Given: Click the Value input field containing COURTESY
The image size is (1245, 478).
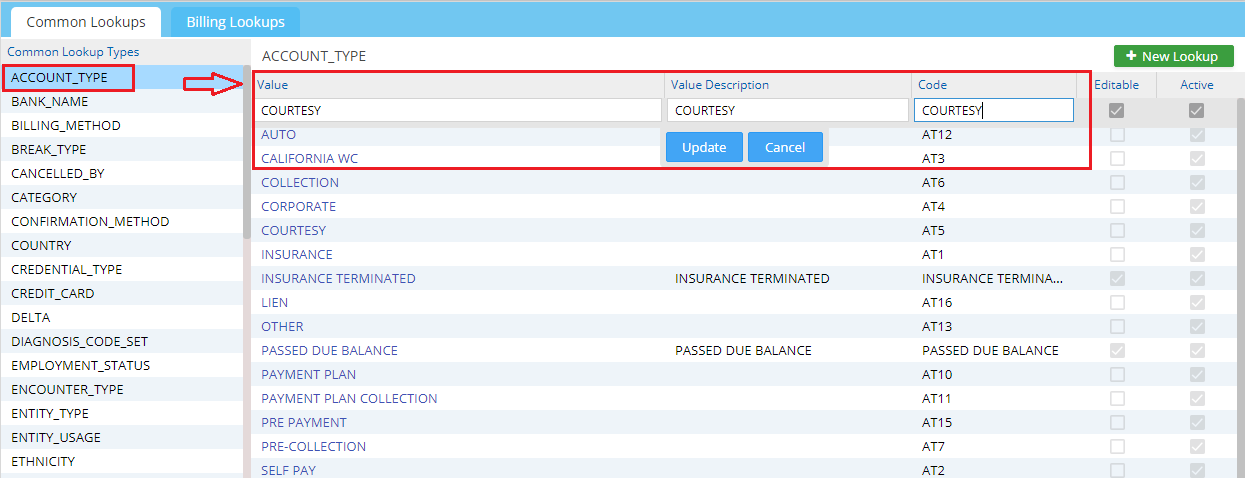Looking at the screenshot, I should pos(459,111).
